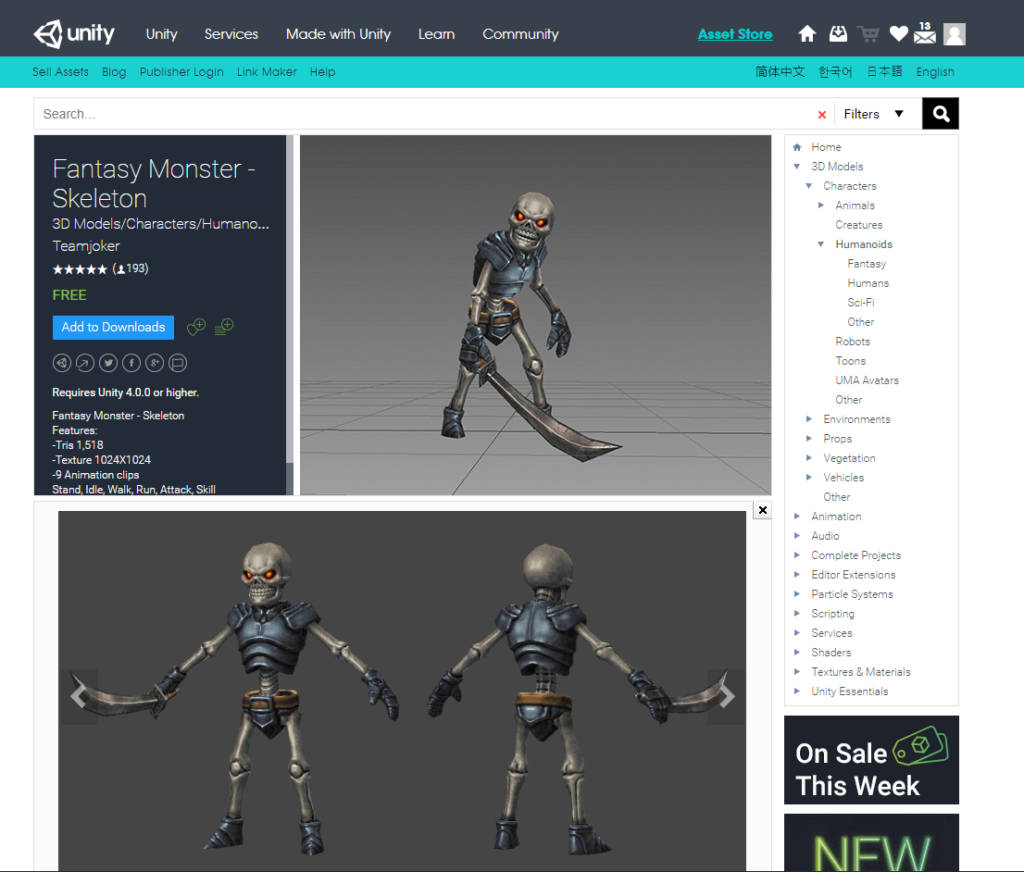Click the search magnifier button
The image size is (1024, 872).
click(x=940, y=114)
